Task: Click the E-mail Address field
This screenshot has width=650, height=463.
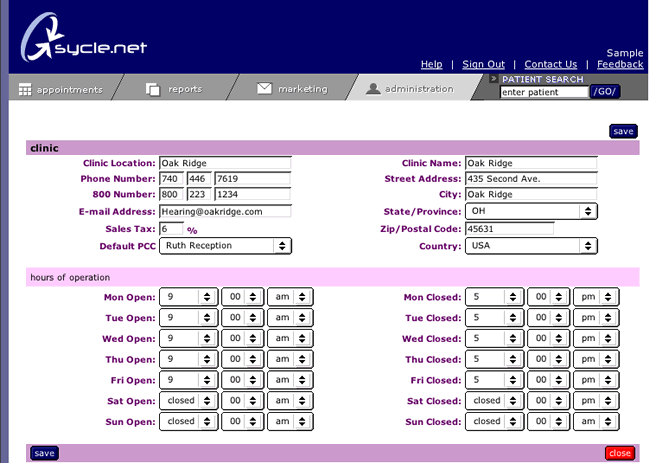Action: [x=225, y=212]
